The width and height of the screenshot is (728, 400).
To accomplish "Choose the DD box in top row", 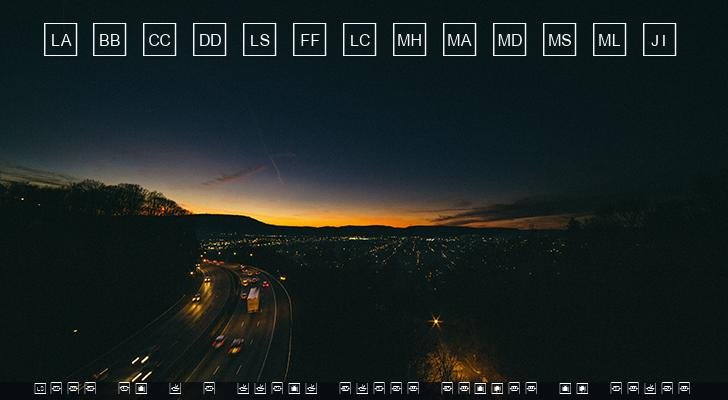I will click(x=210, y=40).
